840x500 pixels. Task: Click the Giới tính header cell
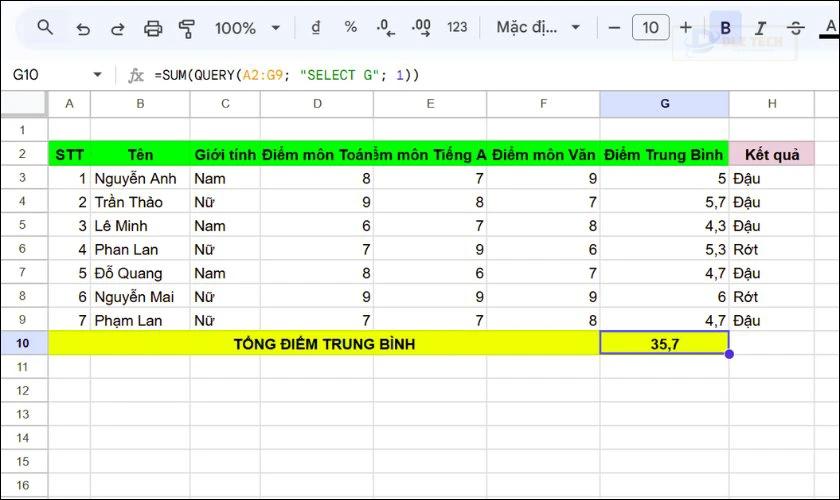click(x=225, y=154)
